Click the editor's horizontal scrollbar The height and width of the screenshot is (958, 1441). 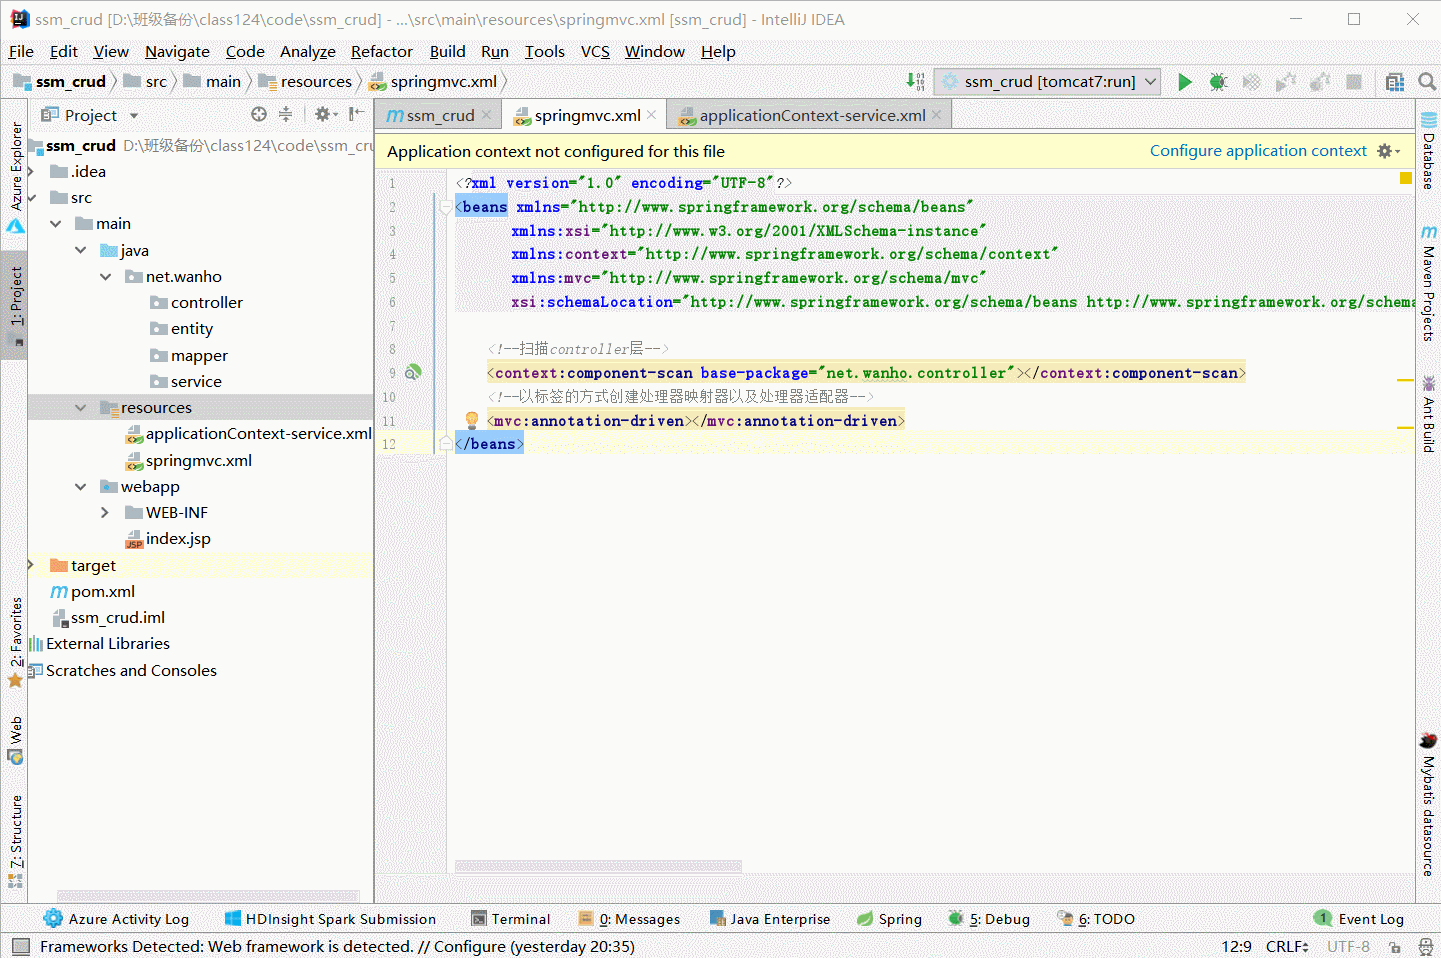[x=597, y=866]
